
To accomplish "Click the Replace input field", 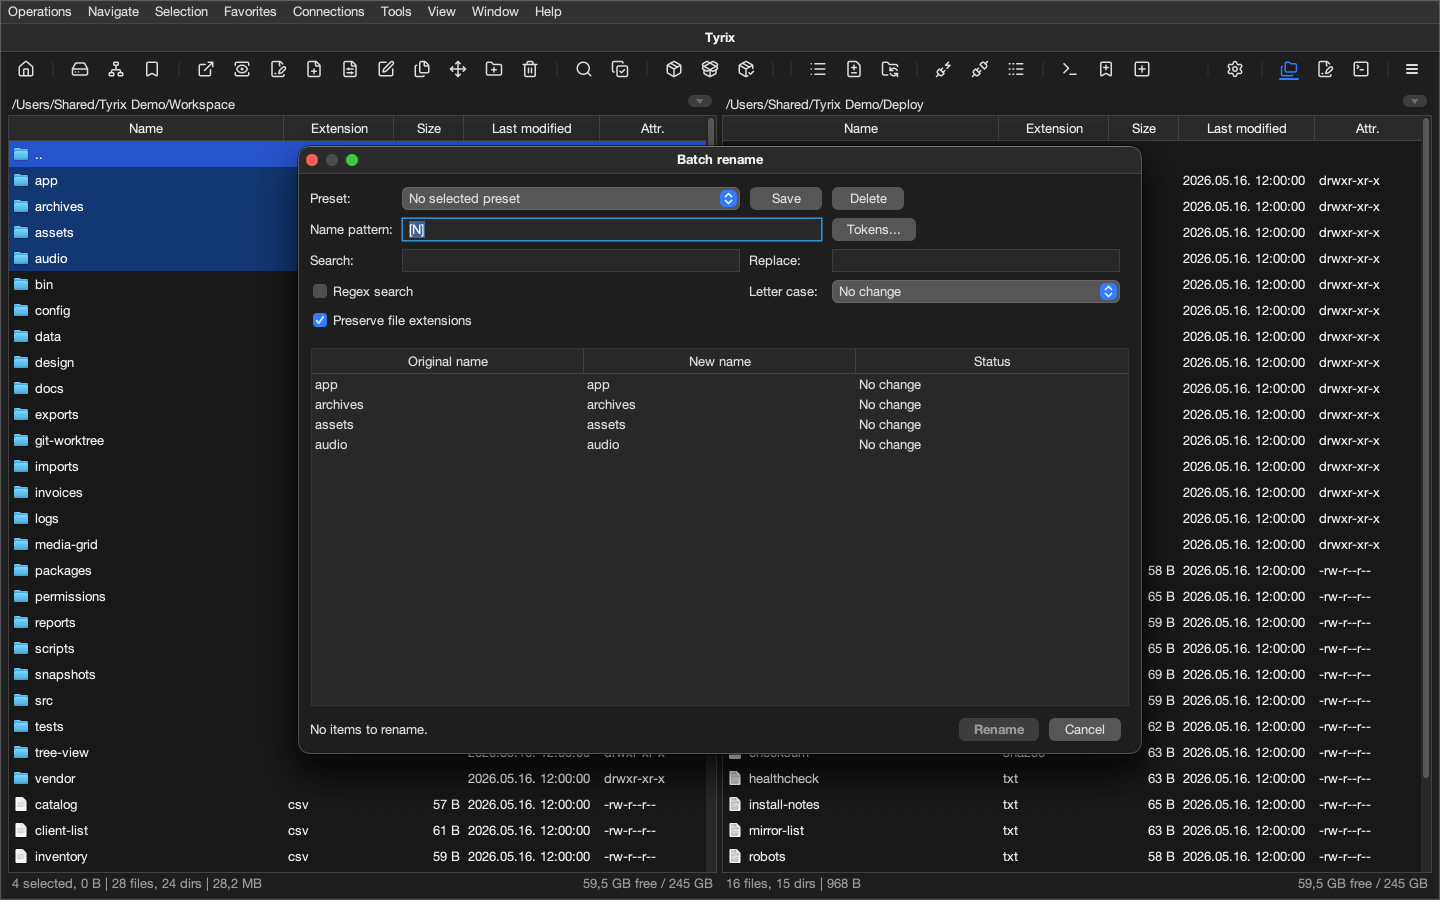I will (x=975, y=260).
